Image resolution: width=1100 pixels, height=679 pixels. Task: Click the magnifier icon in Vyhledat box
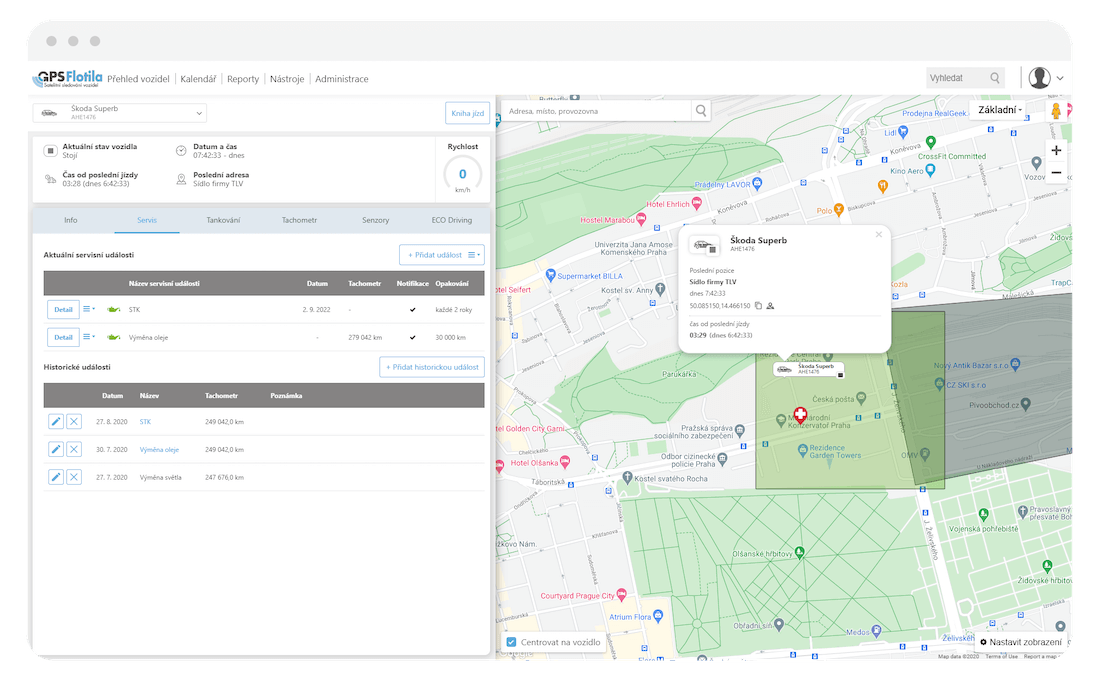[995, 78]
